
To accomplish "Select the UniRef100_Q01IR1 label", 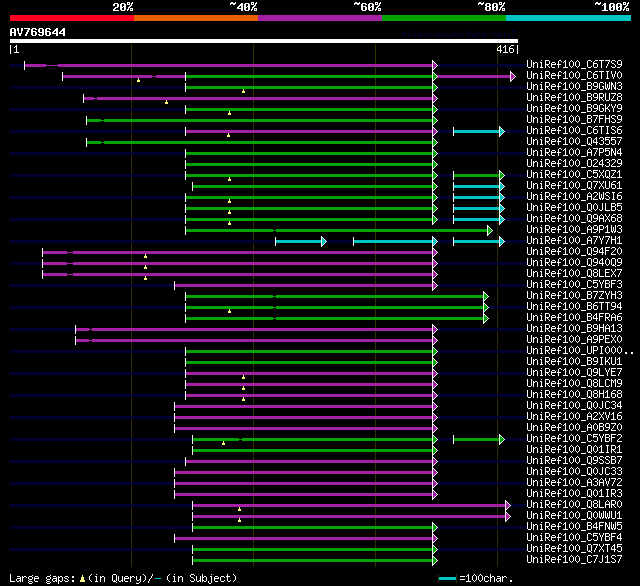I will 574,450.
